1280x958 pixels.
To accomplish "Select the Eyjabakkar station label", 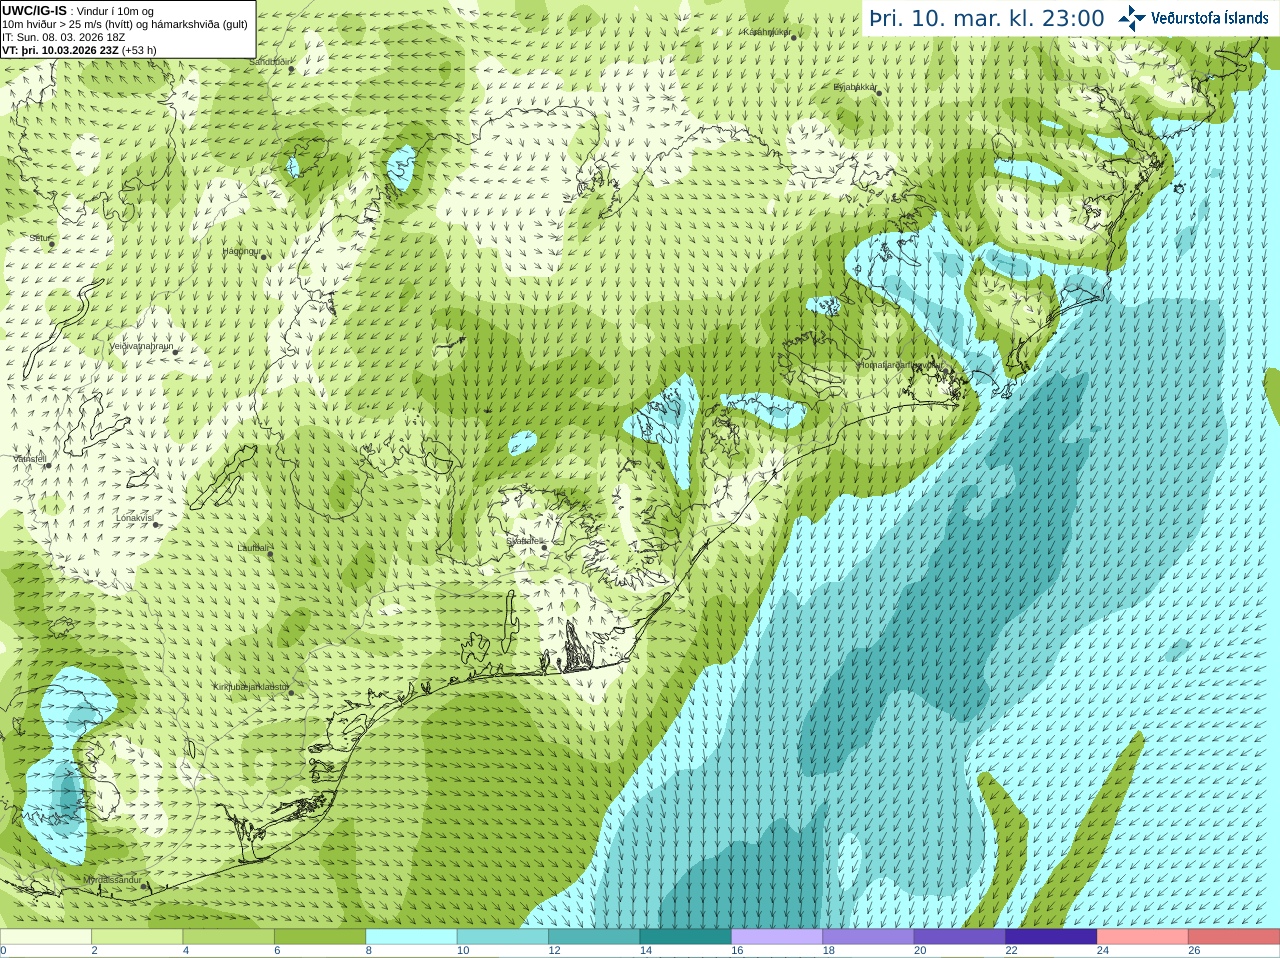I will point(856,87).
